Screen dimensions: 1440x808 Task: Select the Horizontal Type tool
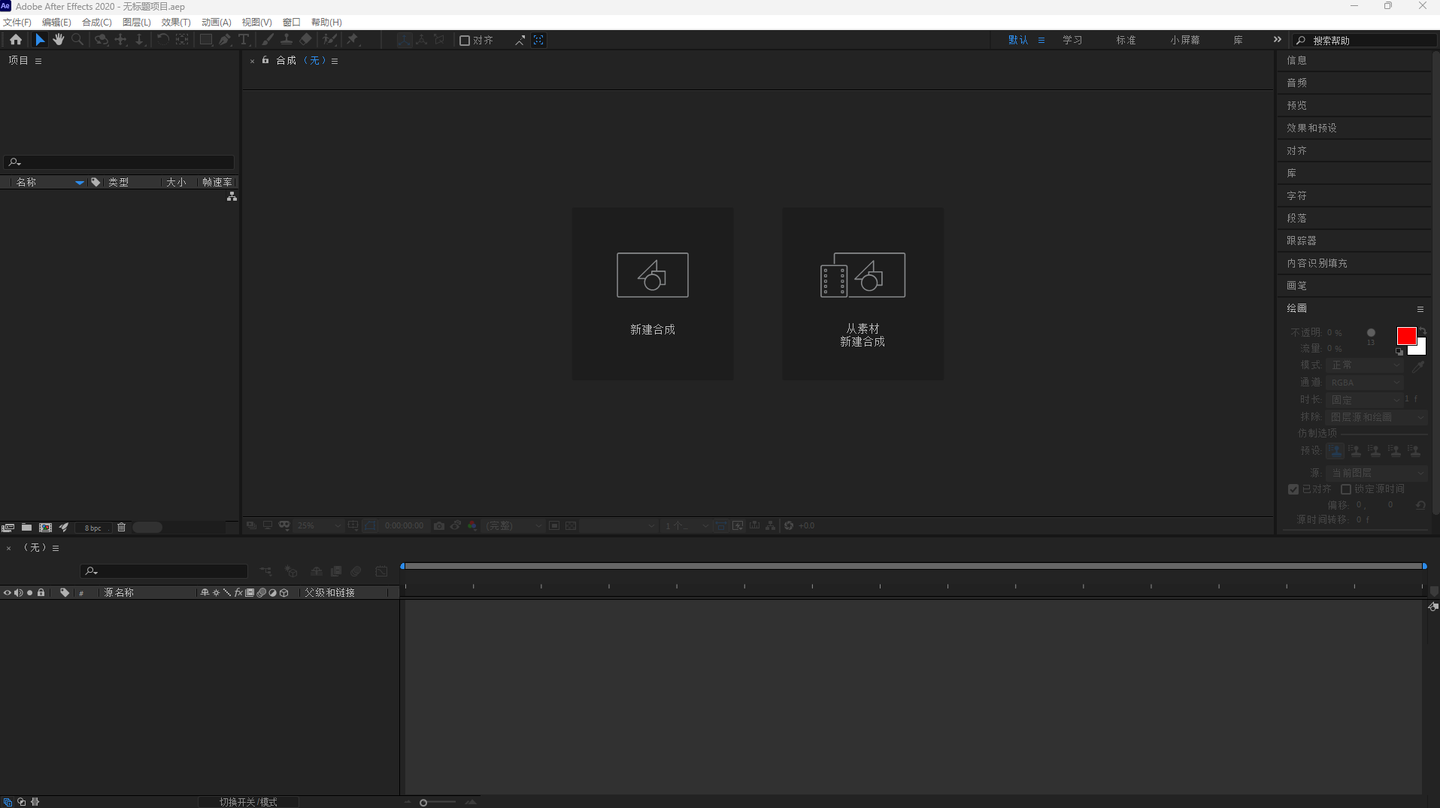point(243,40)
